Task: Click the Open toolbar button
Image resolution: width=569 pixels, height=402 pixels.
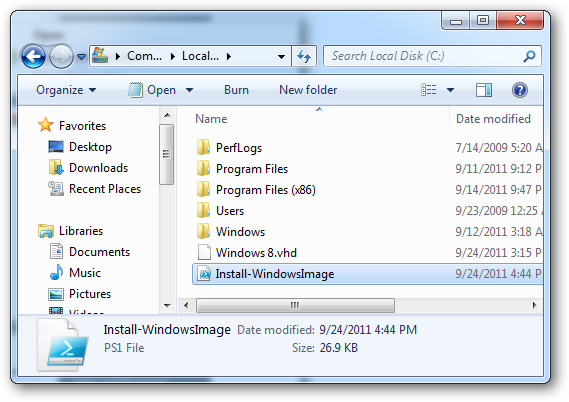Action: pyautogui.click(x=152, y=90)
